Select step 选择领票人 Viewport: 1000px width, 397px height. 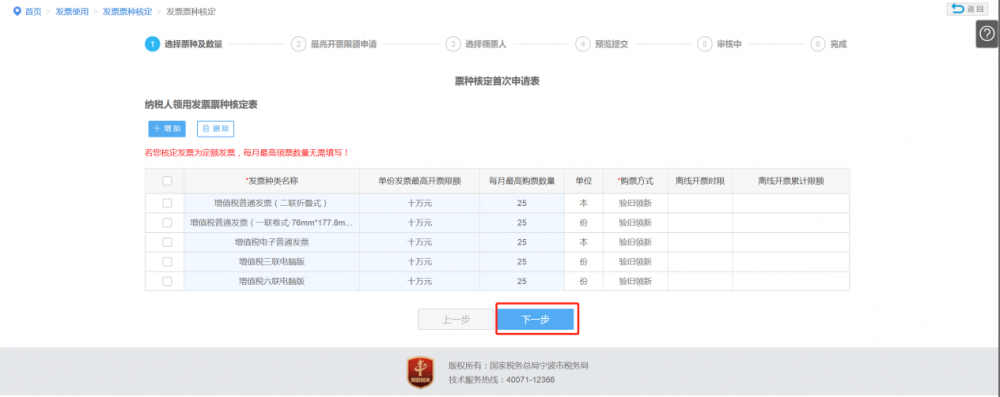(485, 45)
